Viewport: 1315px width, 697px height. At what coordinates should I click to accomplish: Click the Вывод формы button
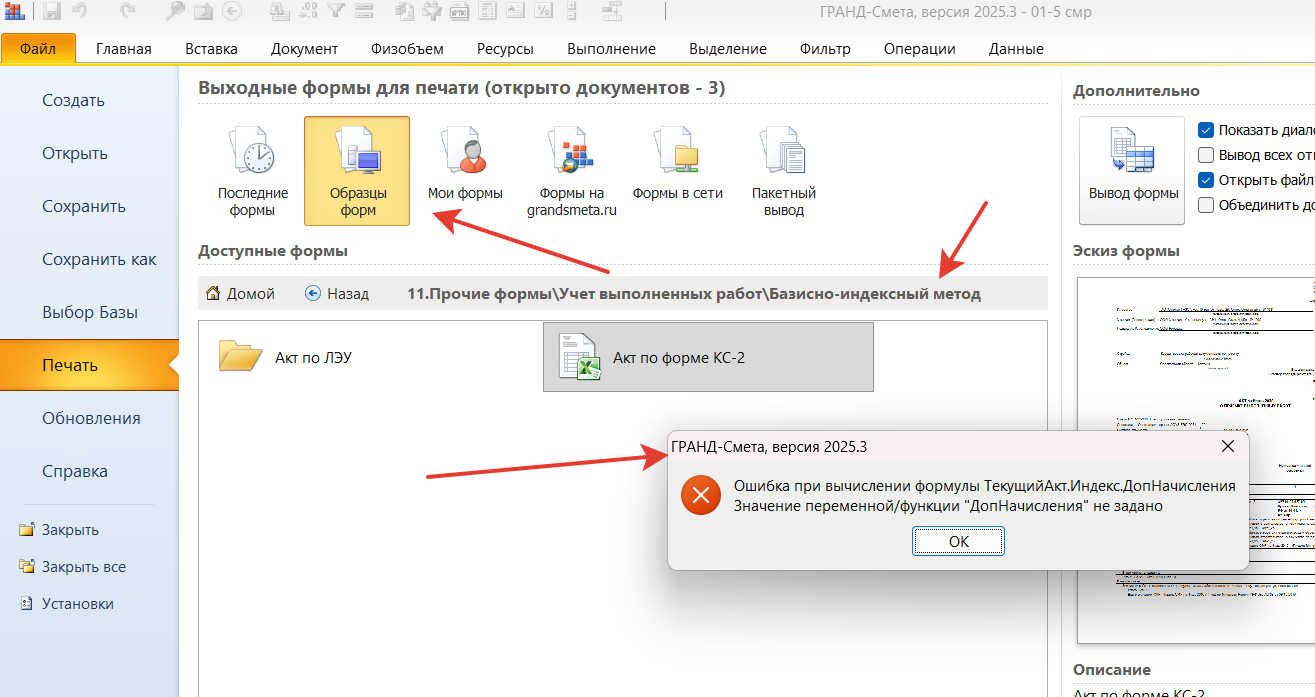coord(1133,171)
